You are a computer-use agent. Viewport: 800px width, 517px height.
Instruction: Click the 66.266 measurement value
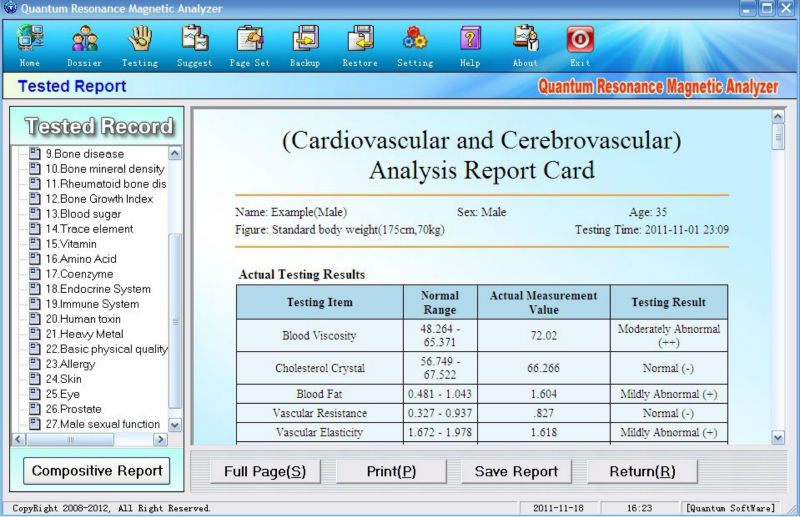(543, 368)
